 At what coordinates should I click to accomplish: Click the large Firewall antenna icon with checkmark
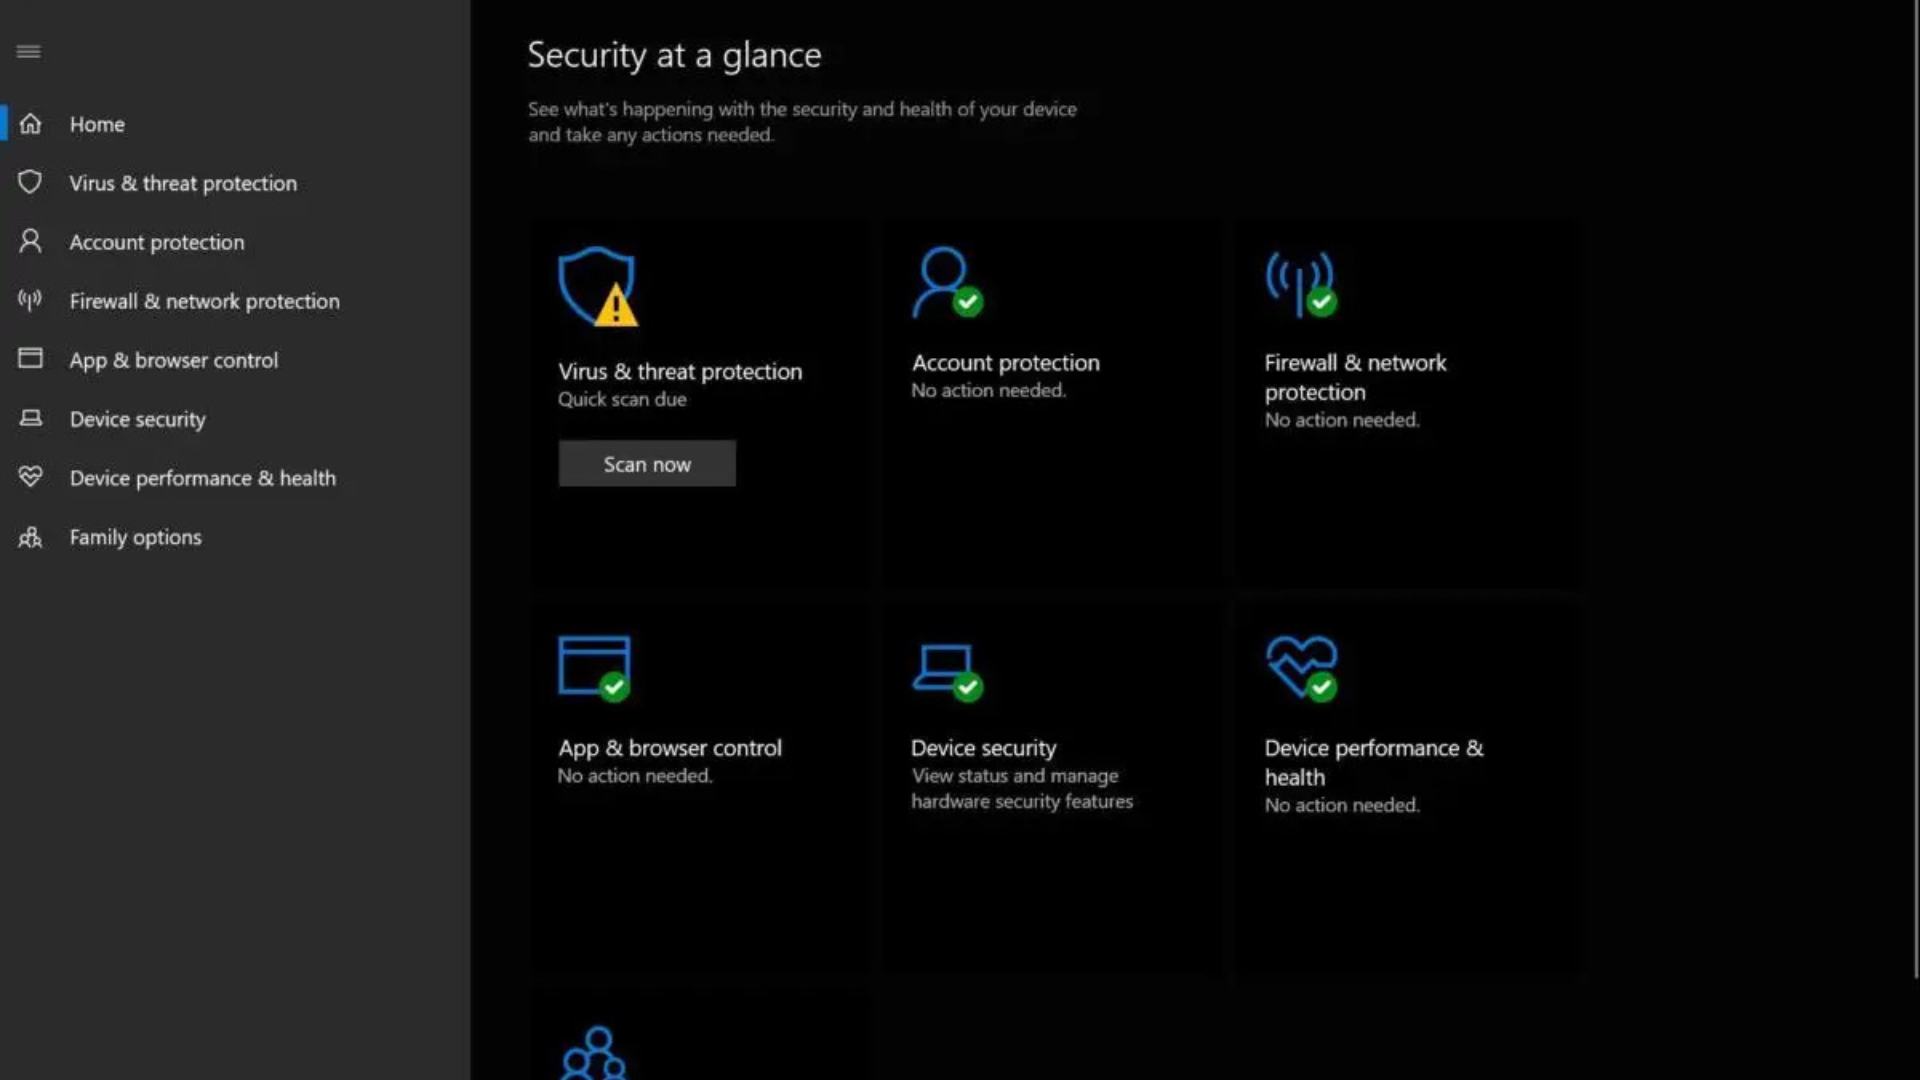[1301, 284]
